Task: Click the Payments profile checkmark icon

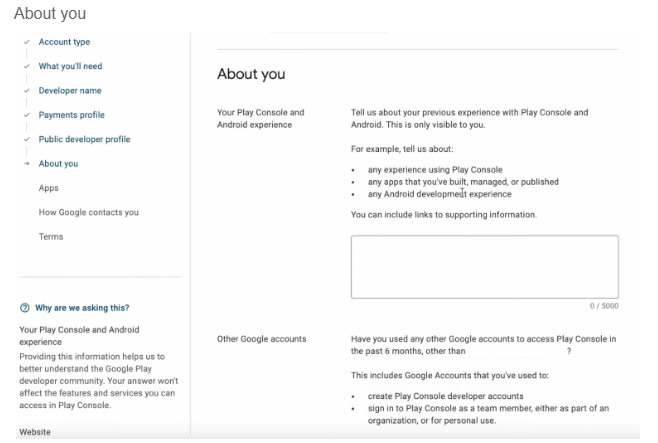Action: click(x=26, y=115)
